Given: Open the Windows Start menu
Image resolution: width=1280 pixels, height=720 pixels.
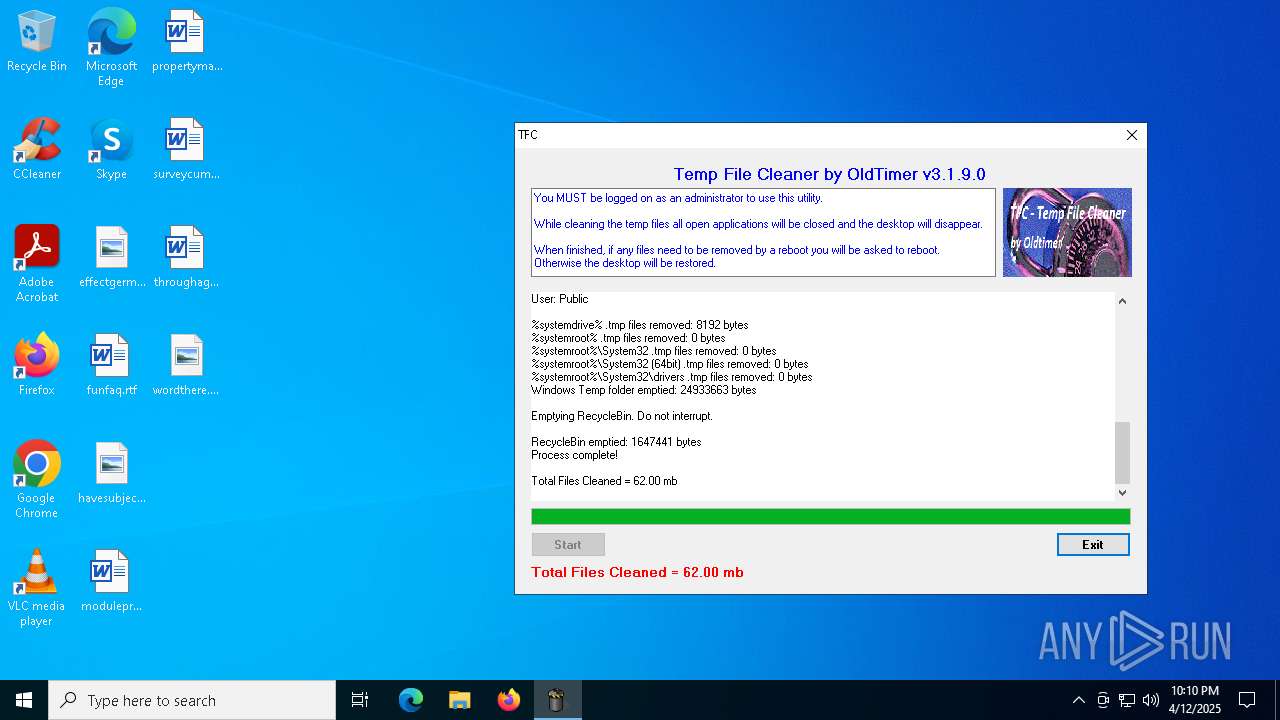Looking at the screenshot, I should [x=24, y=700].
